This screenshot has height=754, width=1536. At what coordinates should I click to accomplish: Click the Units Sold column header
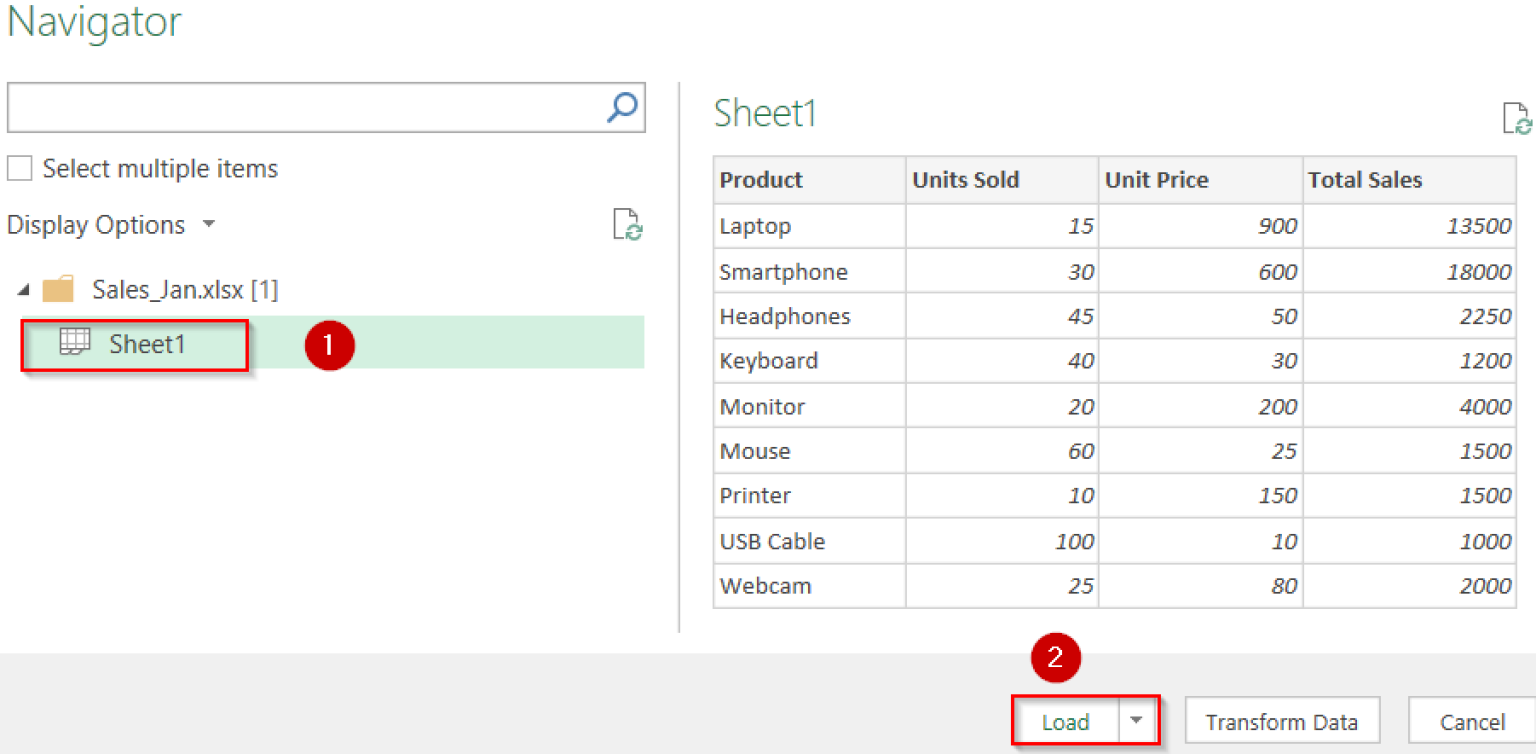[965, 180]
